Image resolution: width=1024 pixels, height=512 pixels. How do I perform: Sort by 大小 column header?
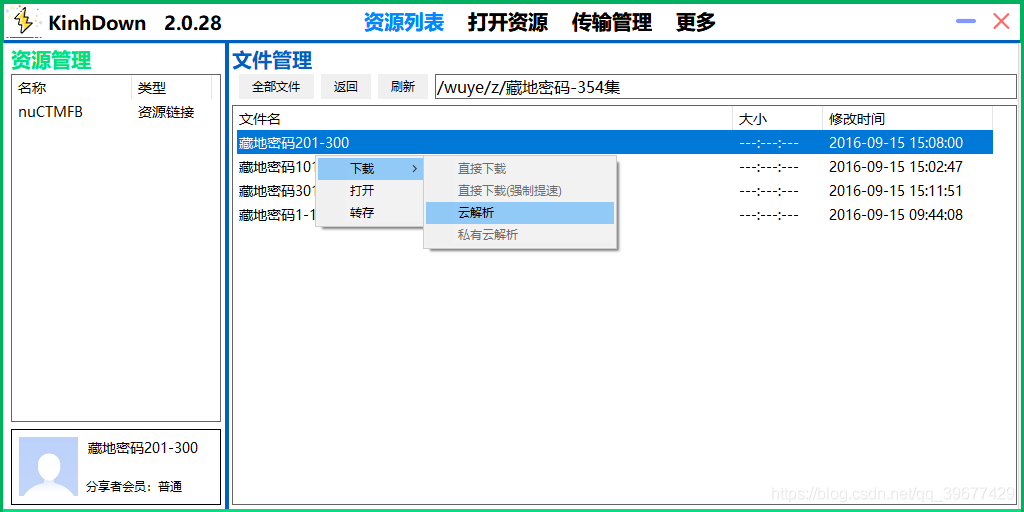click(777, 119)
